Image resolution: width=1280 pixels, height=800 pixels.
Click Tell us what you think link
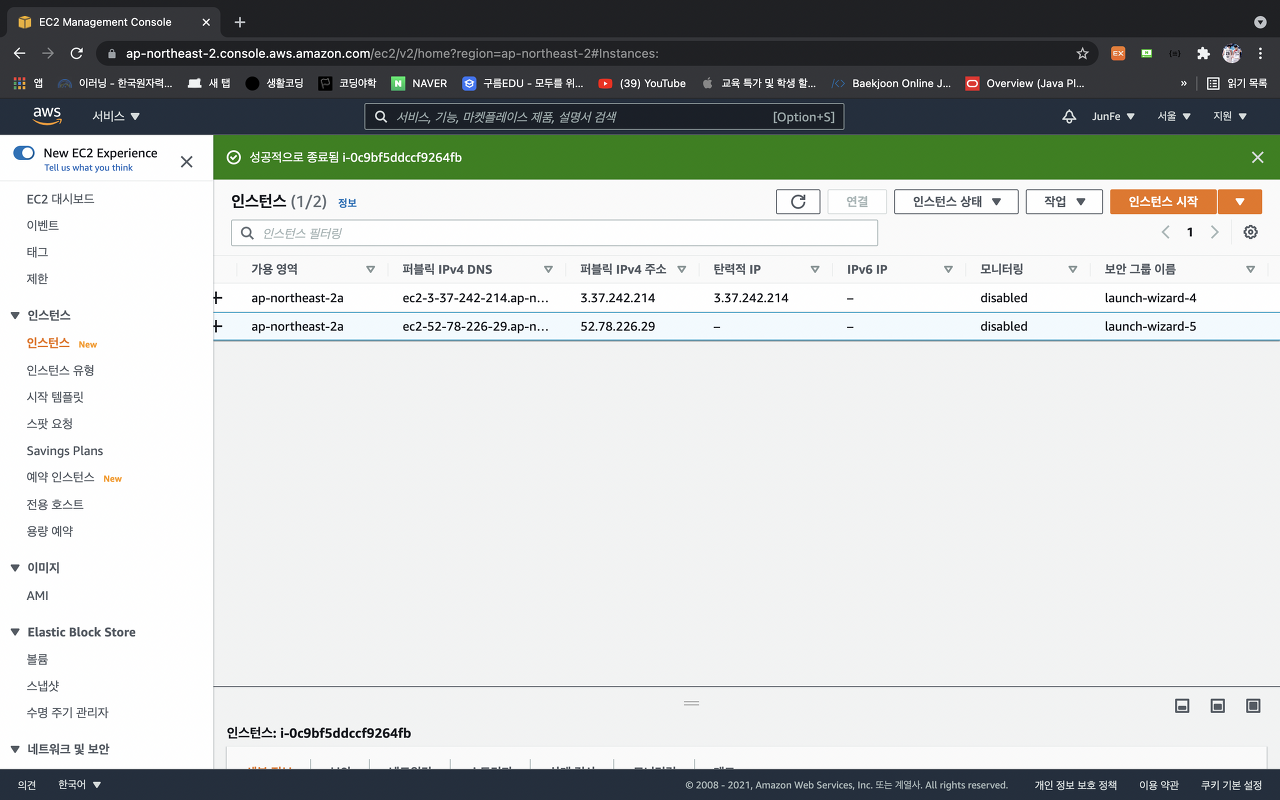pyautogui.click(x=88, y=168)
